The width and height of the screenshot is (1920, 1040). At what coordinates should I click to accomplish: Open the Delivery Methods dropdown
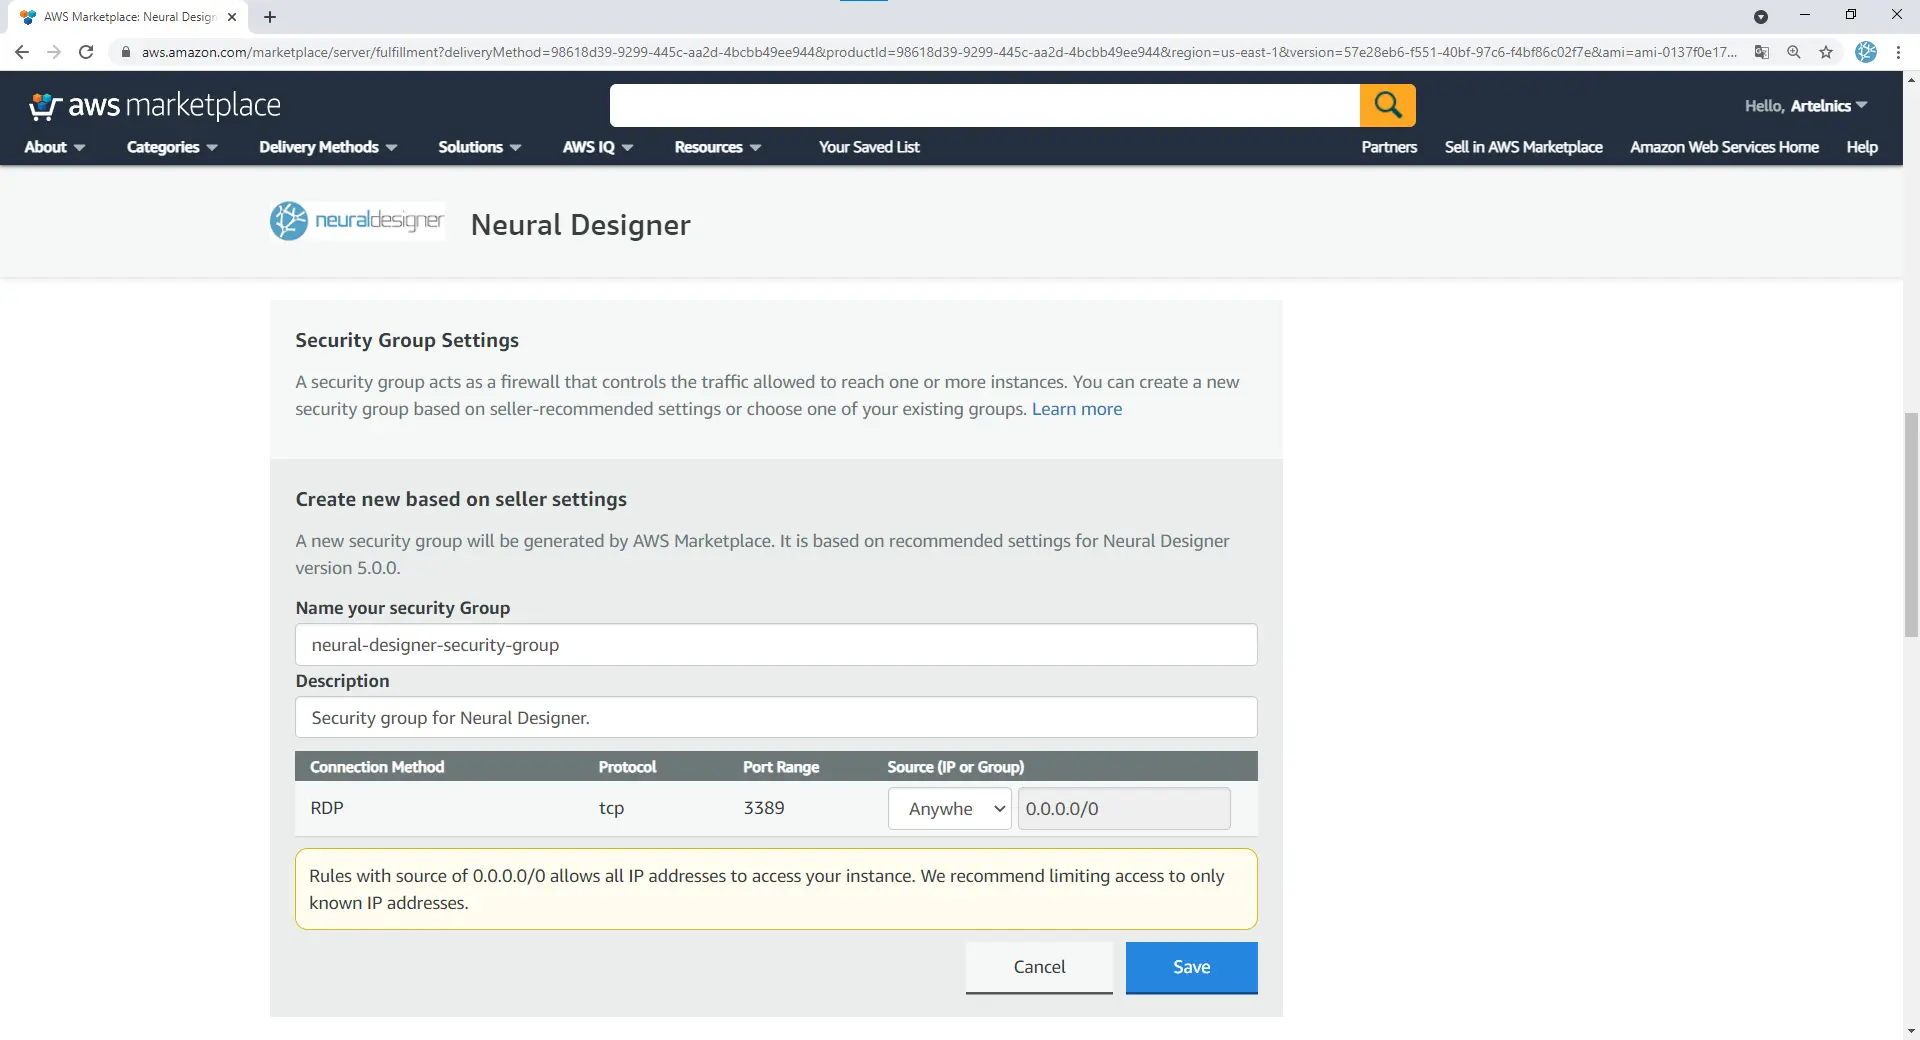click(327, 147)
